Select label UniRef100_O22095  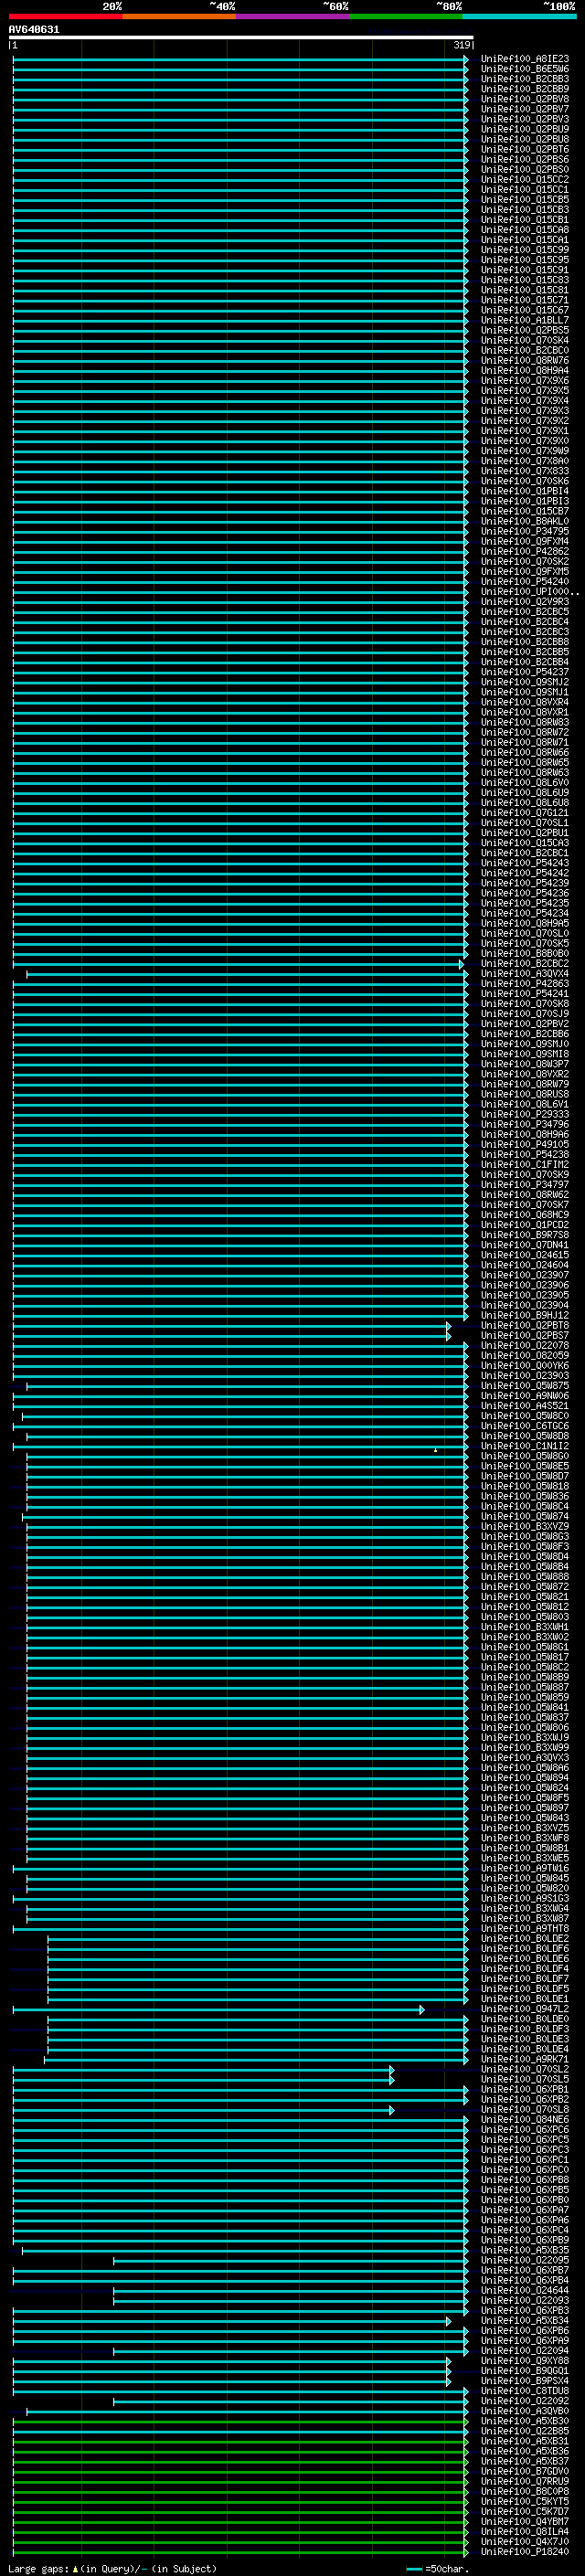click(x=524, y=2261)
